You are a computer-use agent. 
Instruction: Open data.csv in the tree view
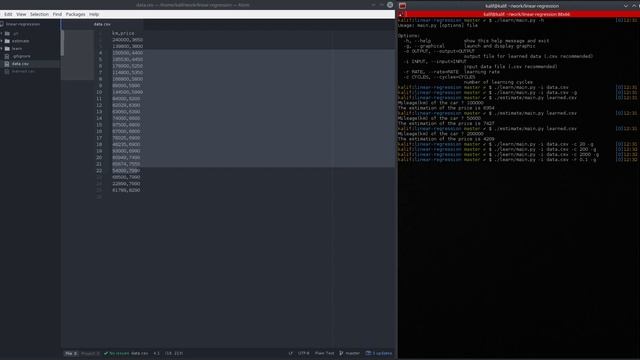[x=20, y=64]
